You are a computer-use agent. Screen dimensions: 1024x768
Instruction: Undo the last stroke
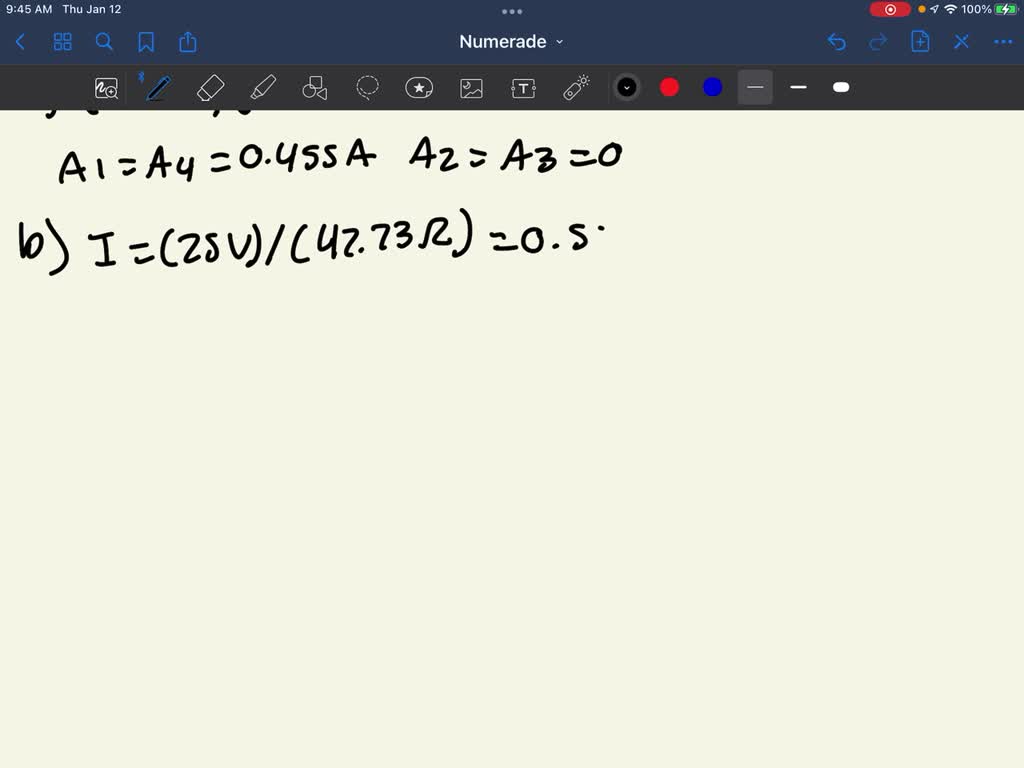tap(837, 42)
